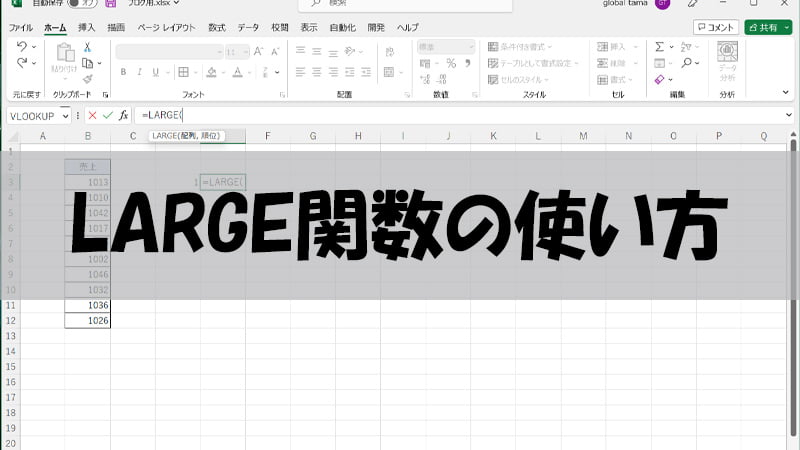This screenshot has height=450, width=800.
Task: Toggle Italic formatting button
Action: click(x=139, y=71)
